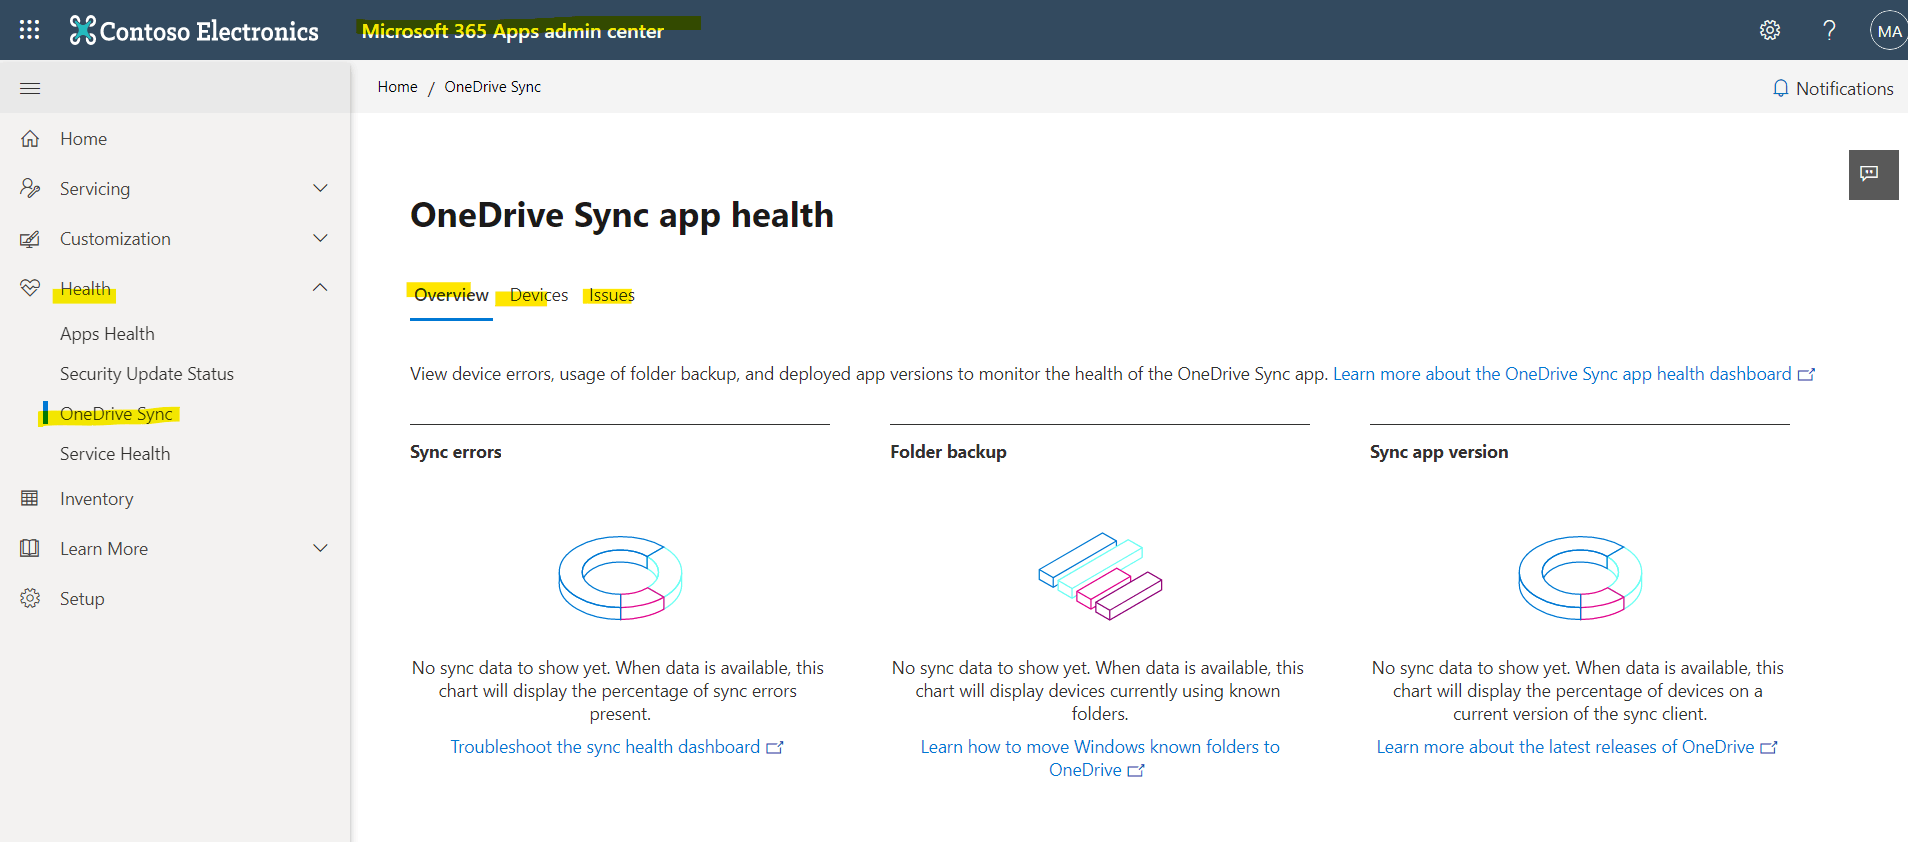Open Security Update Status page
Viewport: 1908px width, 842px height.
coord(147,374)
